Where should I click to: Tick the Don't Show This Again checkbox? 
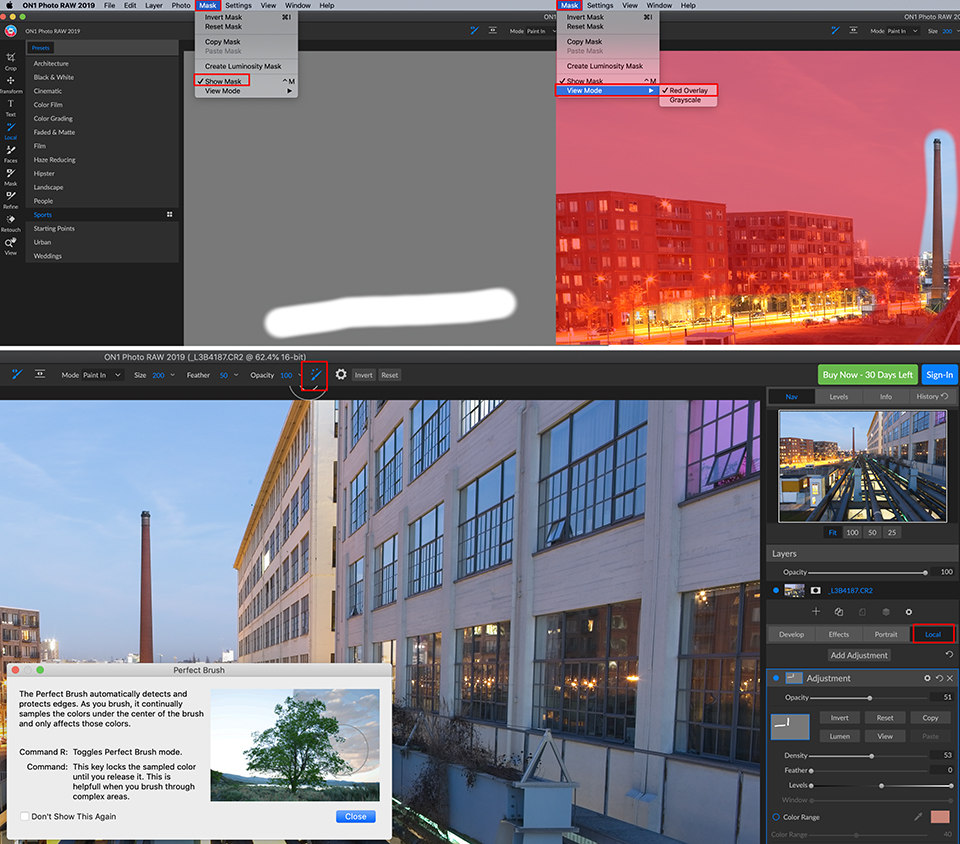(24, 816)
